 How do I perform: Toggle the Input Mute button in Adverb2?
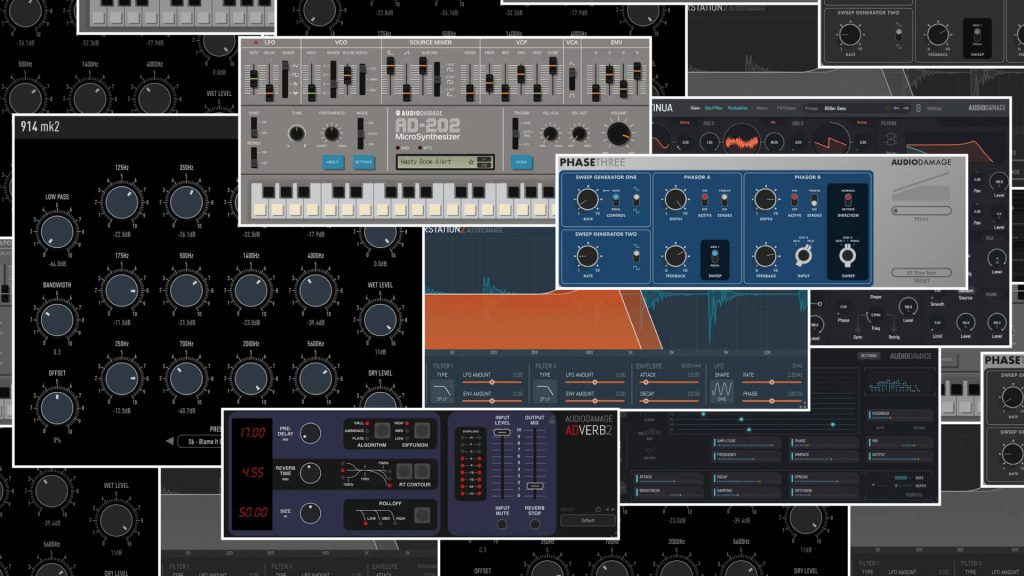502,524
